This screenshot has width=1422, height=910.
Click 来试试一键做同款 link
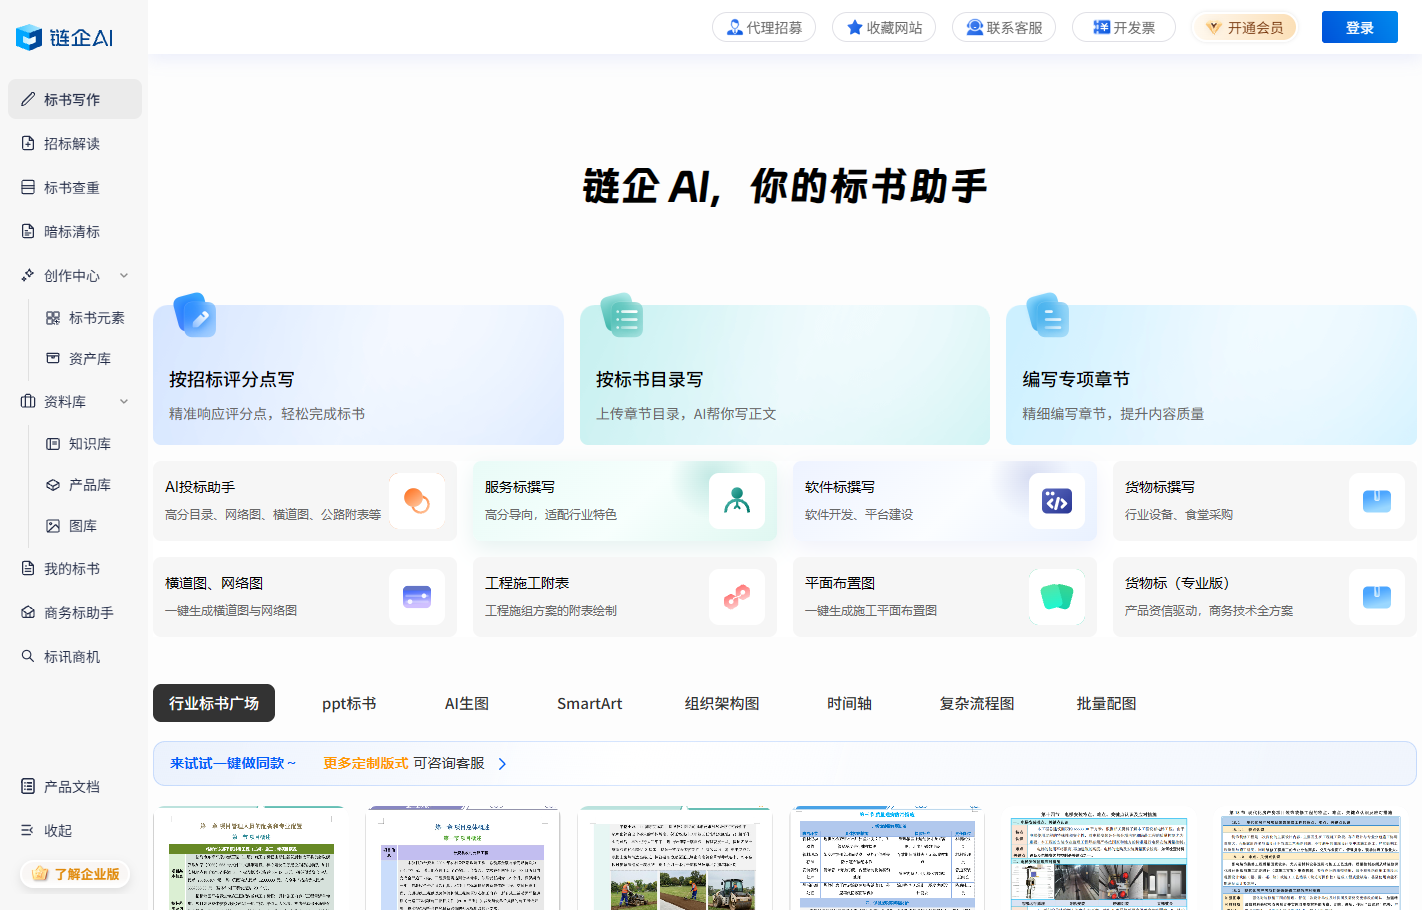[233, 763]
